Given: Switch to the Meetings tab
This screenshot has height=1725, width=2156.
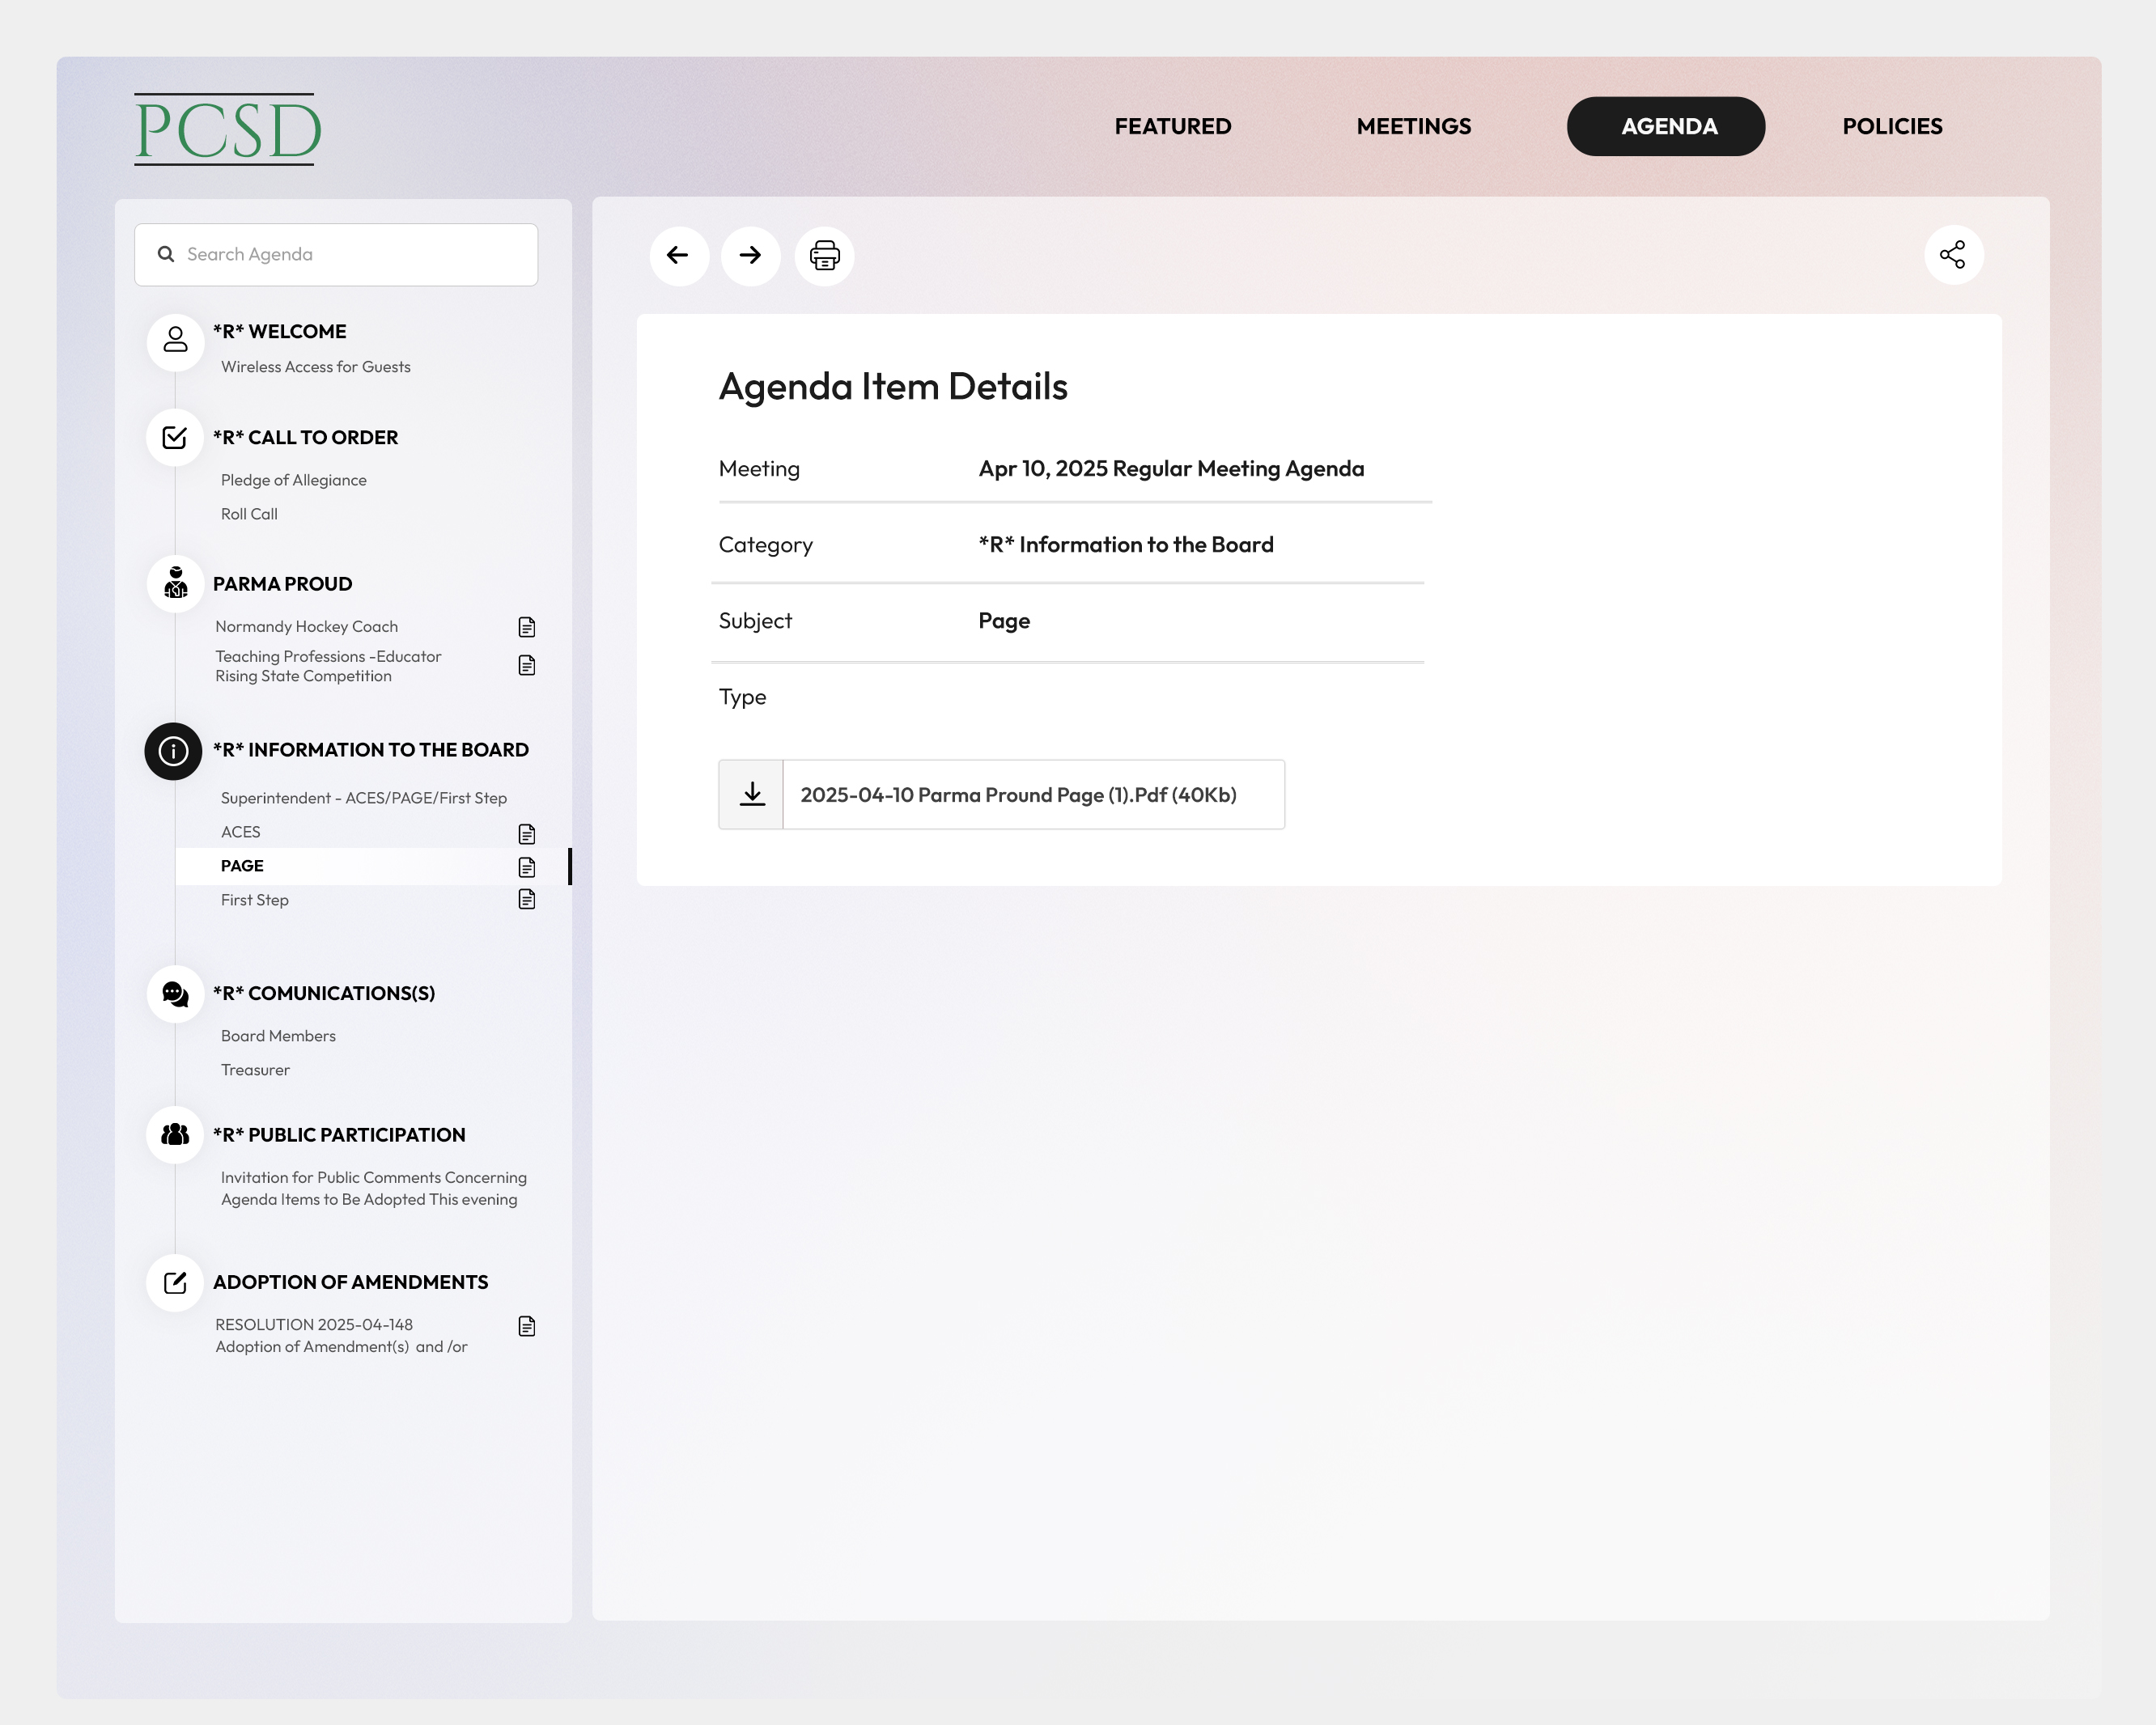Looking at the screenshot, I should (x=1413, y=127).
